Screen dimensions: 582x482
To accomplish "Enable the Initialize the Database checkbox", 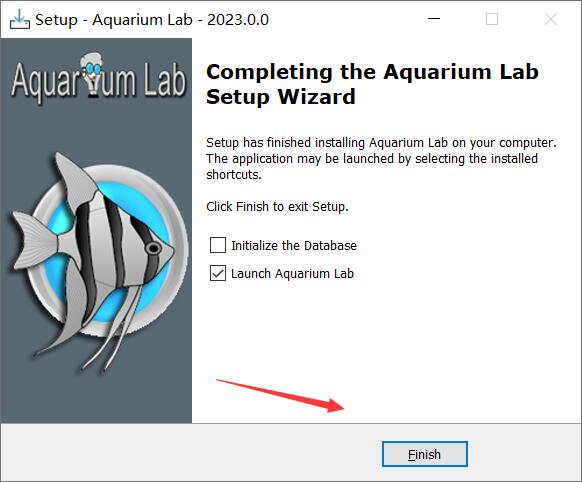I will (x=218, y=245).
